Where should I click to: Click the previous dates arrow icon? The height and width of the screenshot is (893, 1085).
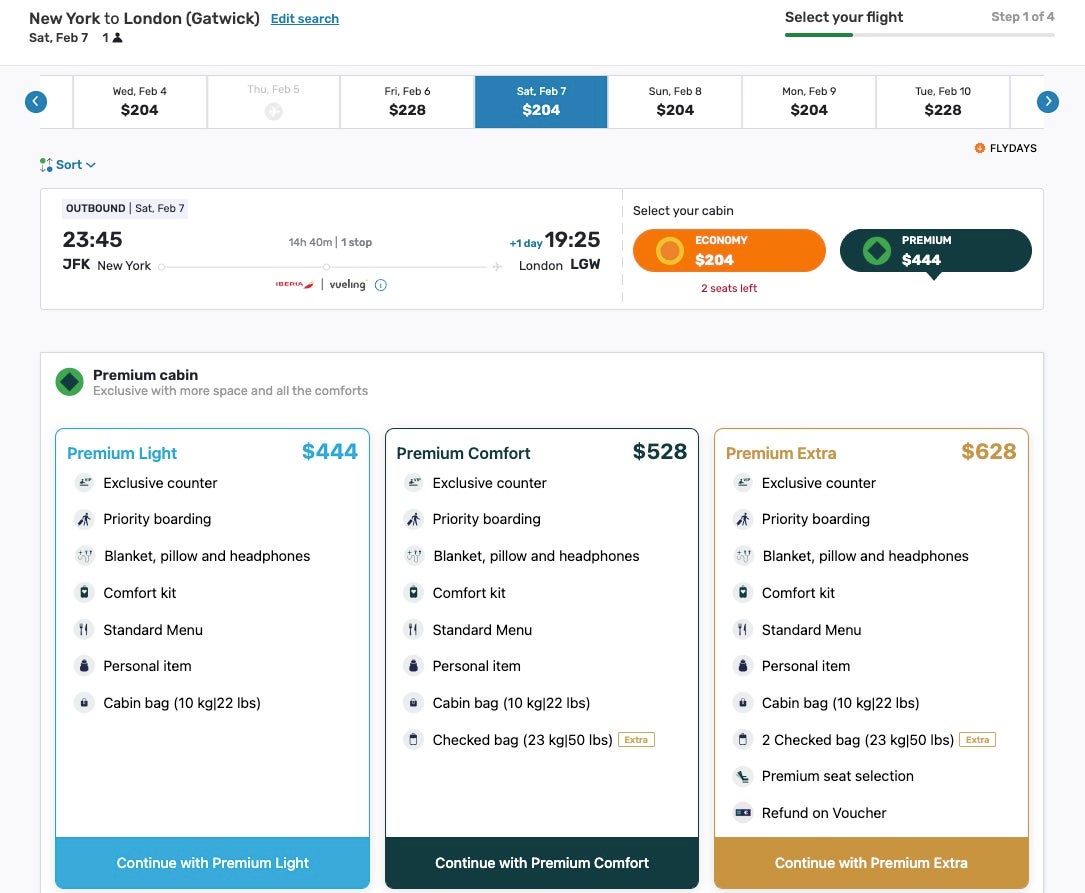(36, 101)
